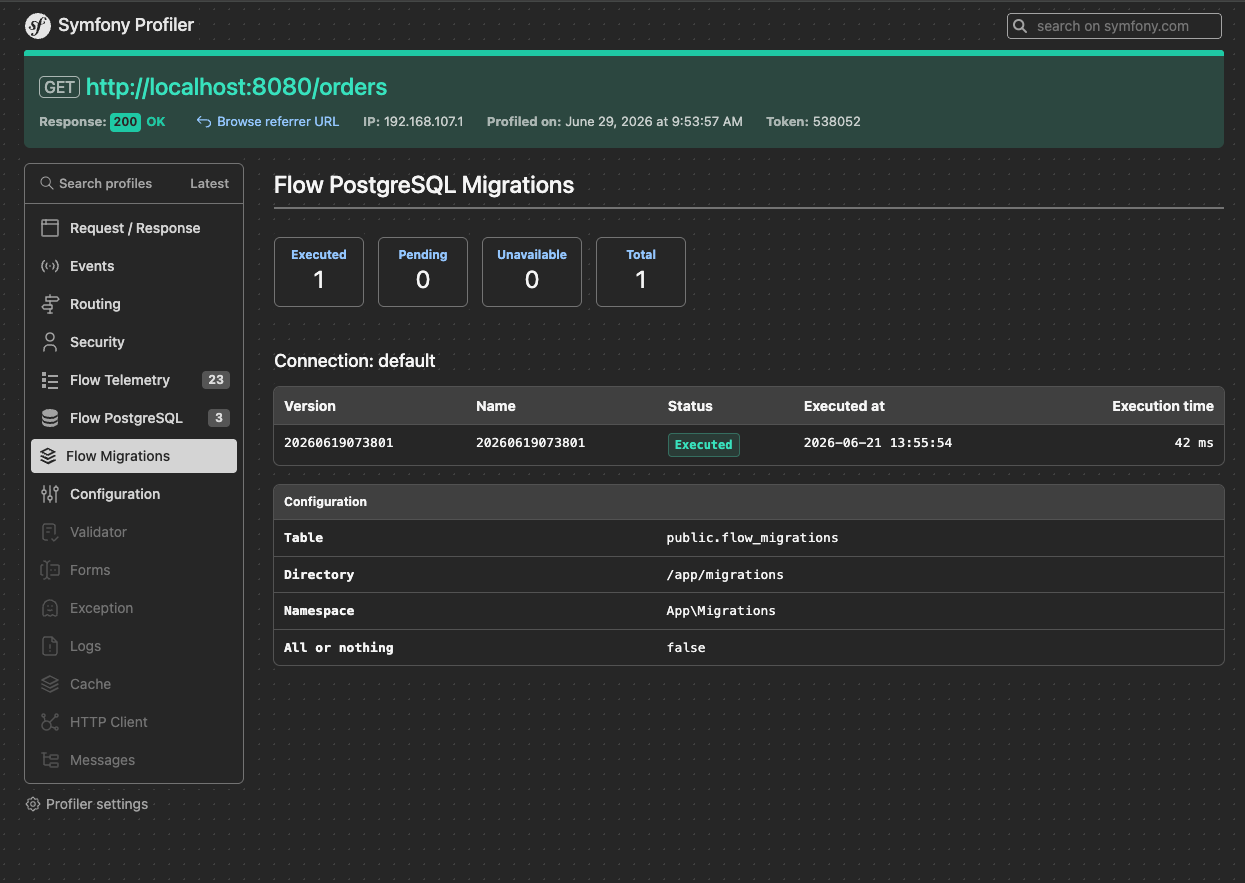Click the Version column header
Image resolution: width=1245 pixels, height=883 pixels.
pos(310,406)
